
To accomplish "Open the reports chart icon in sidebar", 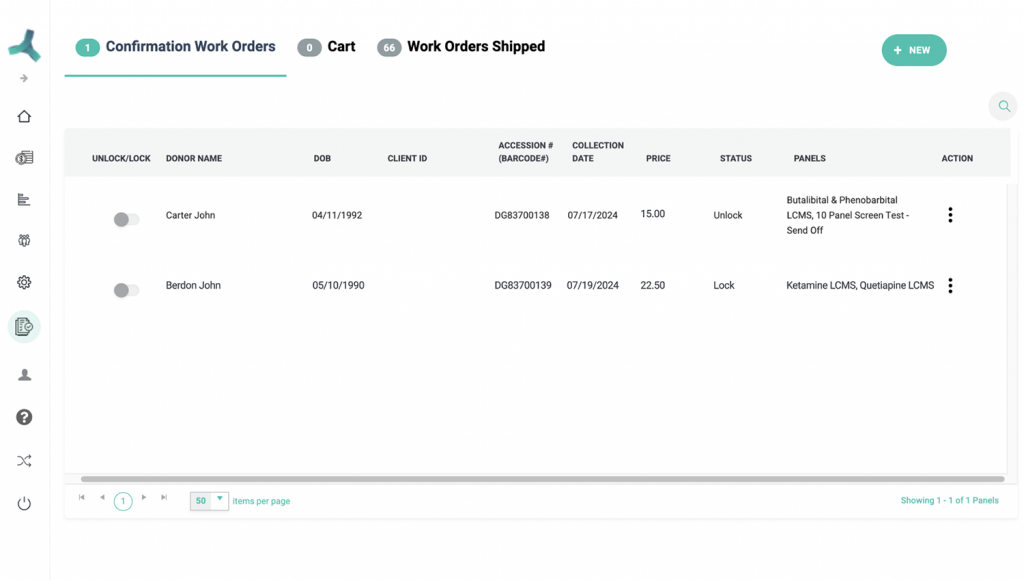I will tap(23, 199).
